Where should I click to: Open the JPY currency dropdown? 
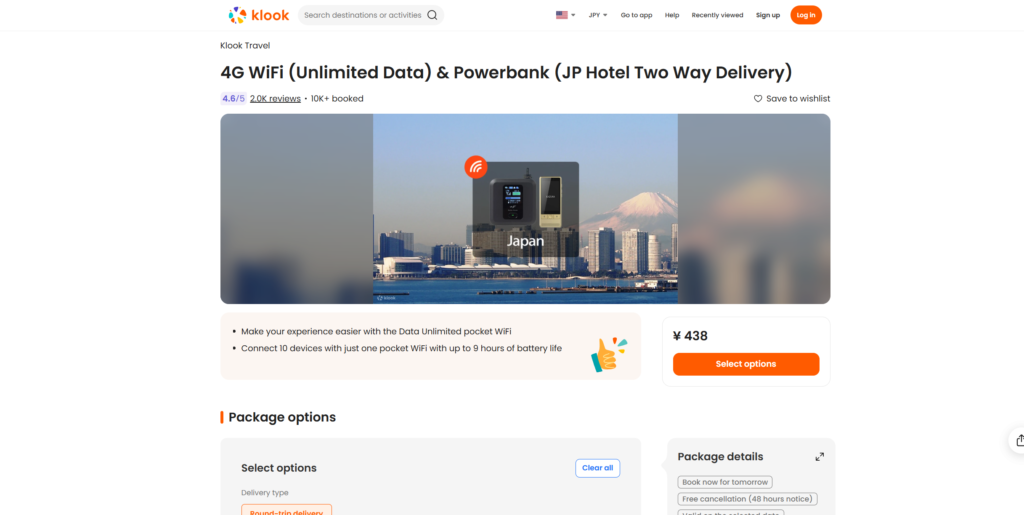click(x=598, y=15)
